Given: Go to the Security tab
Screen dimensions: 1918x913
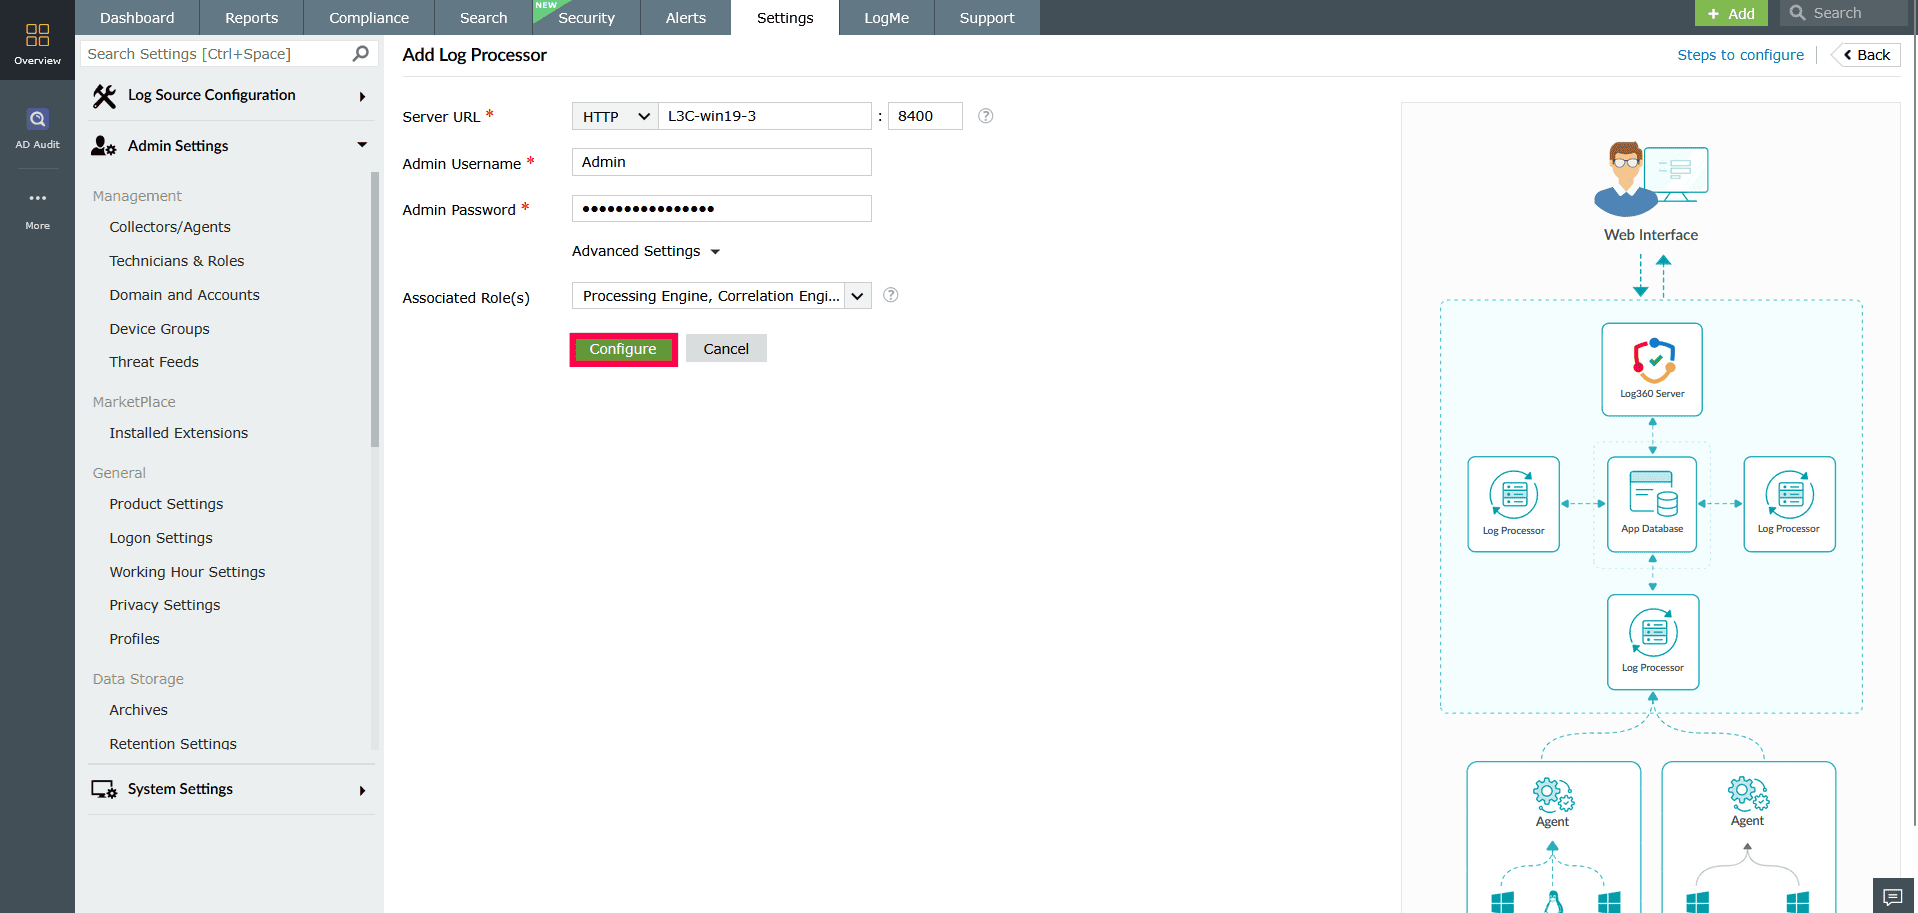Looking at the screenshot, I should click(x=587, y=18).
